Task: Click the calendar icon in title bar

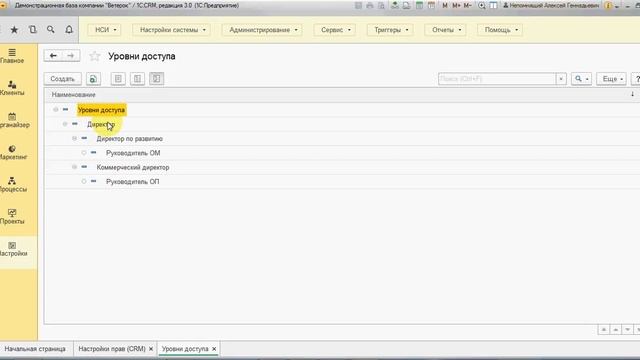Action: (x=431, y=6)
